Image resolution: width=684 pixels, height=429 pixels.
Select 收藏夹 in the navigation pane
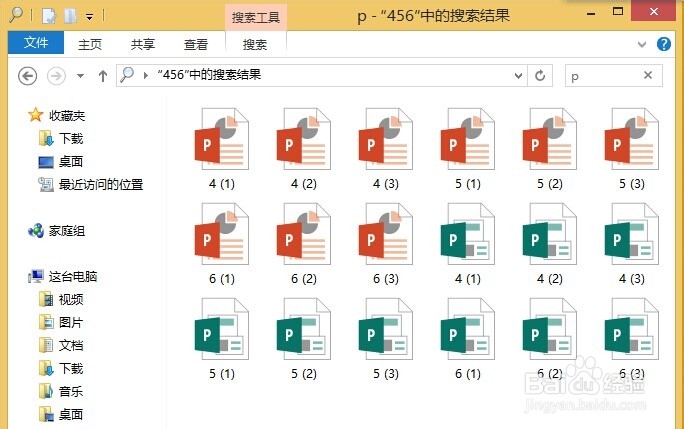[x=57, y=115]
